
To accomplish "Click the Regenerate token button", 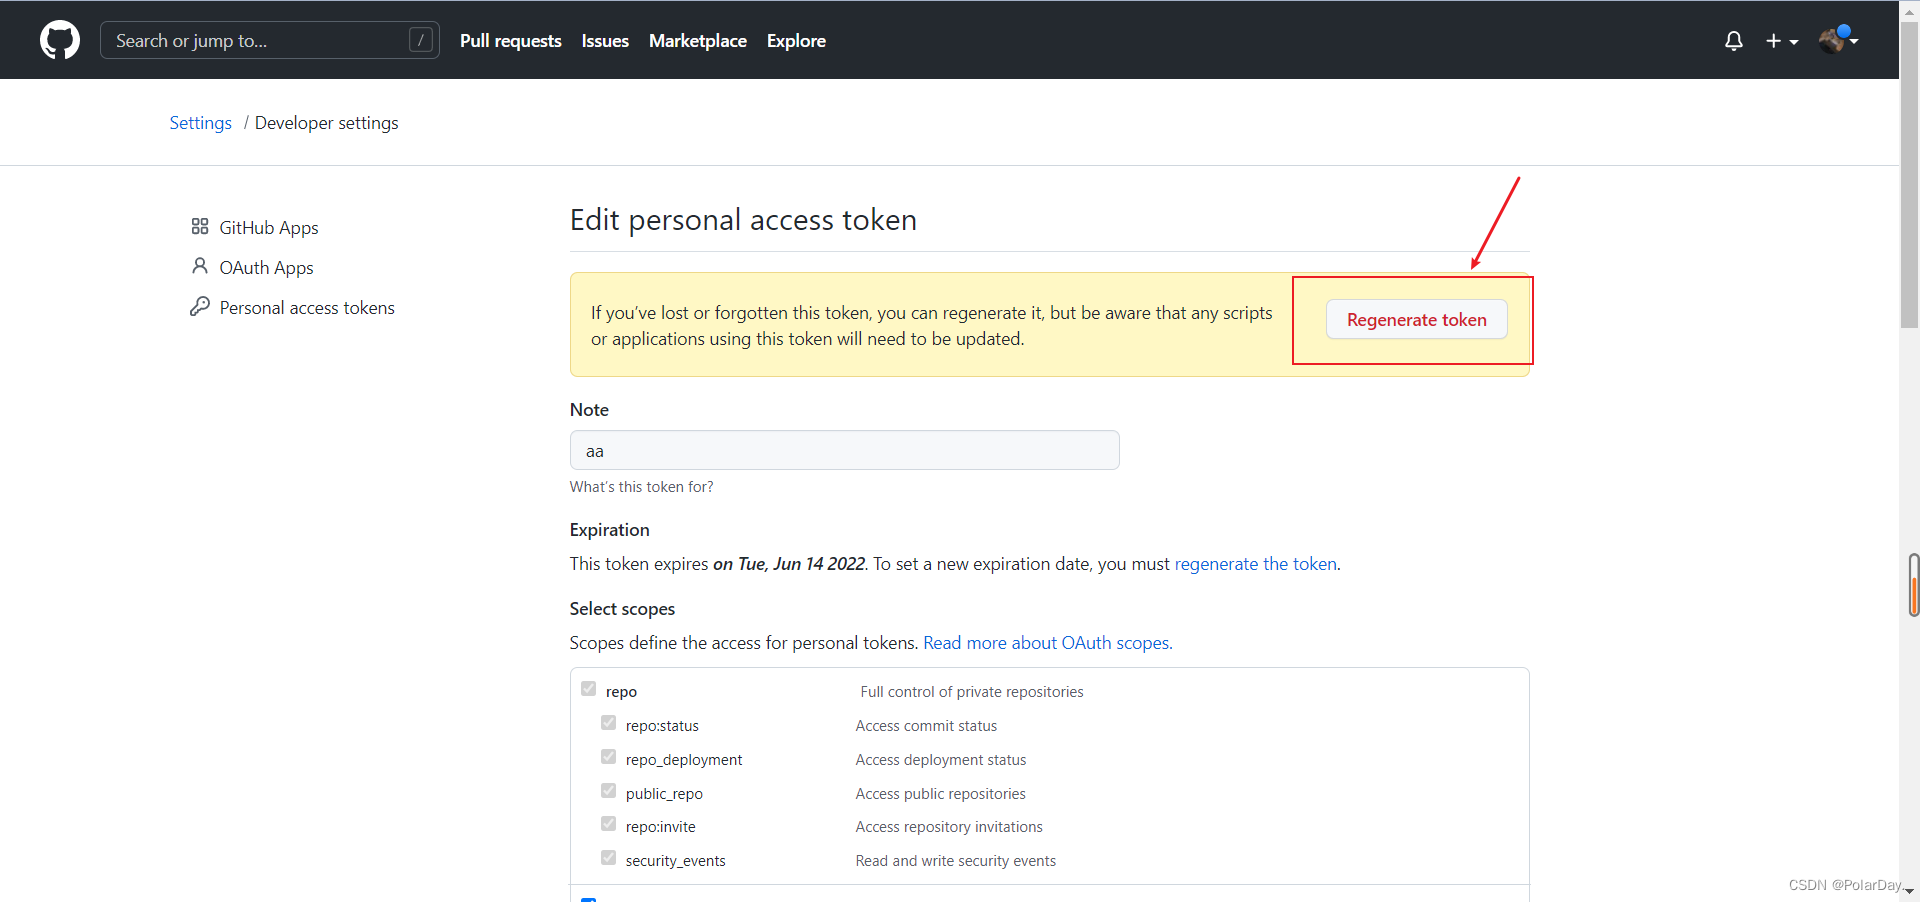I will (x=1416, y=320).
